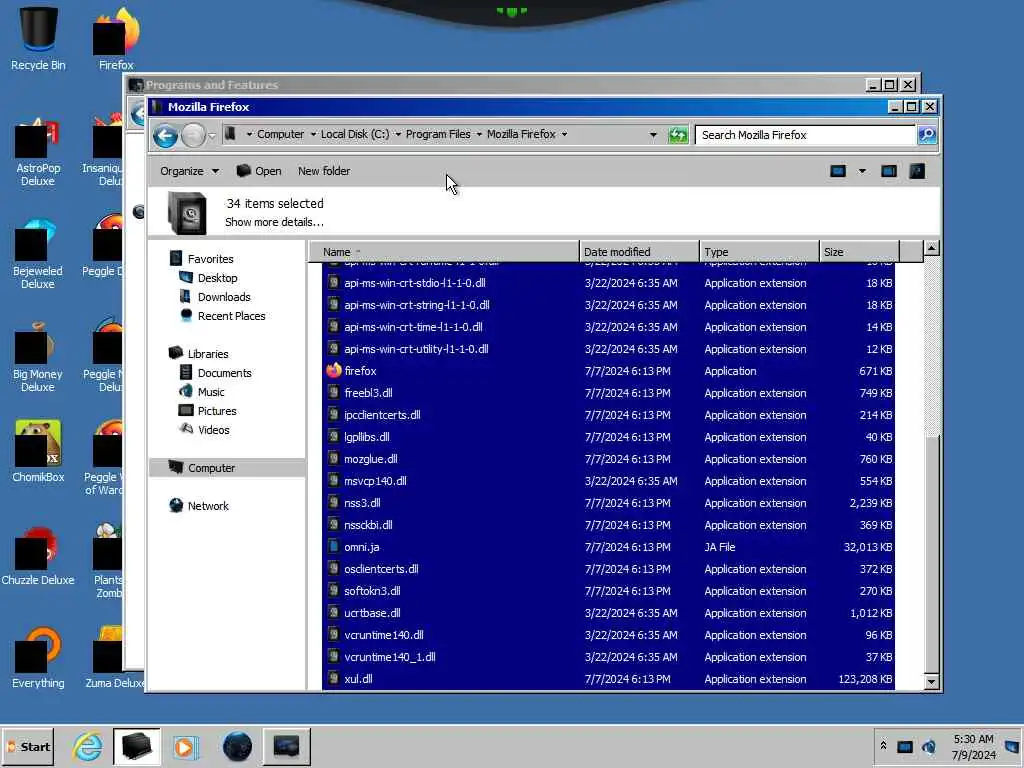Sort by the Type column header

[759, 251]
